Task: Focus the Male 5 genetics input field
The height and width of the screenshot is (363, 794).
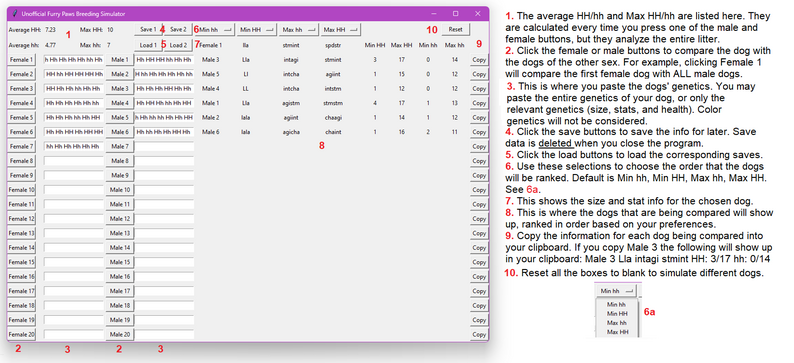Action: pyautogui.click(x=165, y=117)
